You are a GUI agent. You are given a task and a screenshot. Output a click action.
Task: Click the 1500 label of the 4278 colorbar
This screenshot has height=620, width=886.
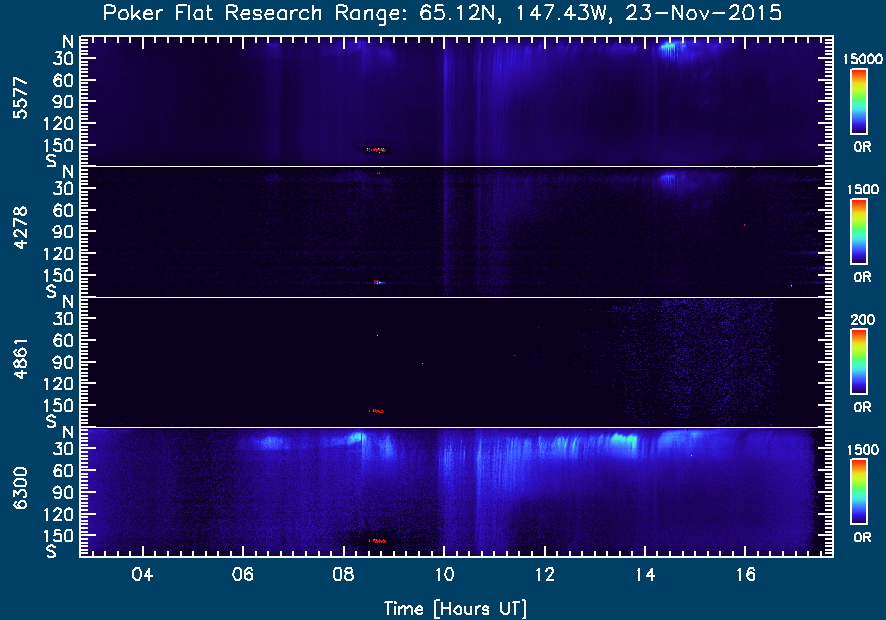pos(863,189)
